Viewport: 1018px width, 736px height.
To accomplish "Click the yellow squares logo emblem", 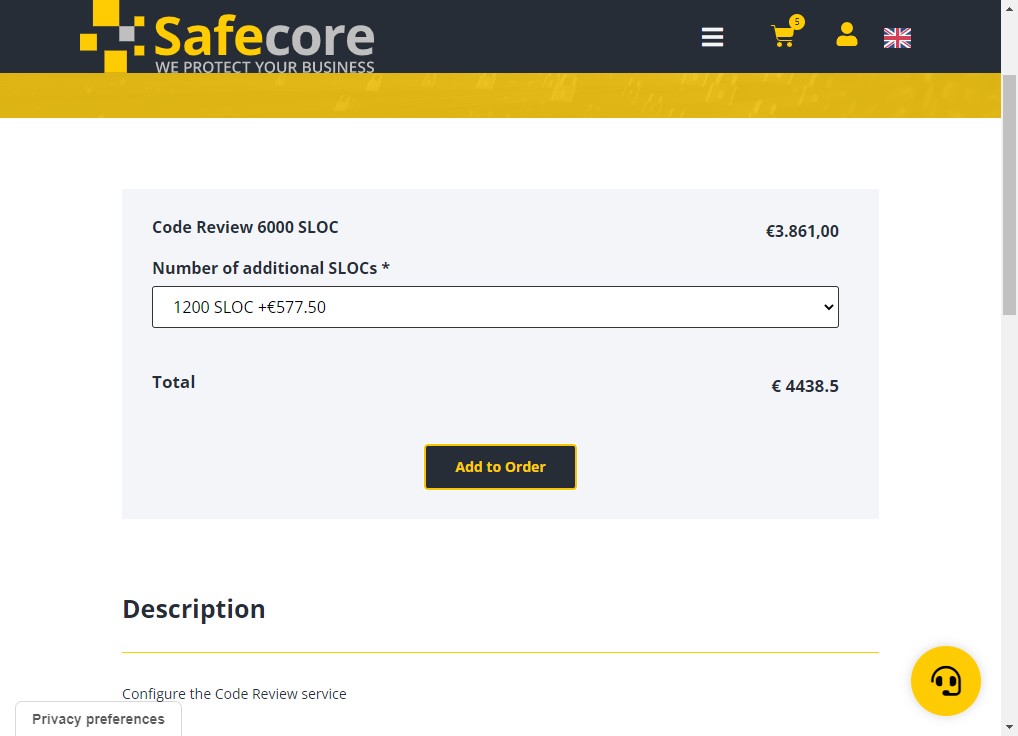I will (x=112, y=36).
